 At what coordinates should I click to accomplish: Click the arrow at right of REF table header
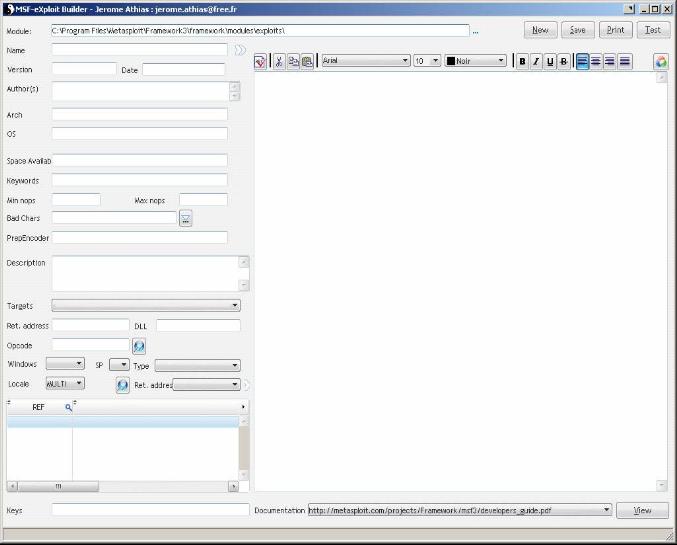click(243, 407)
